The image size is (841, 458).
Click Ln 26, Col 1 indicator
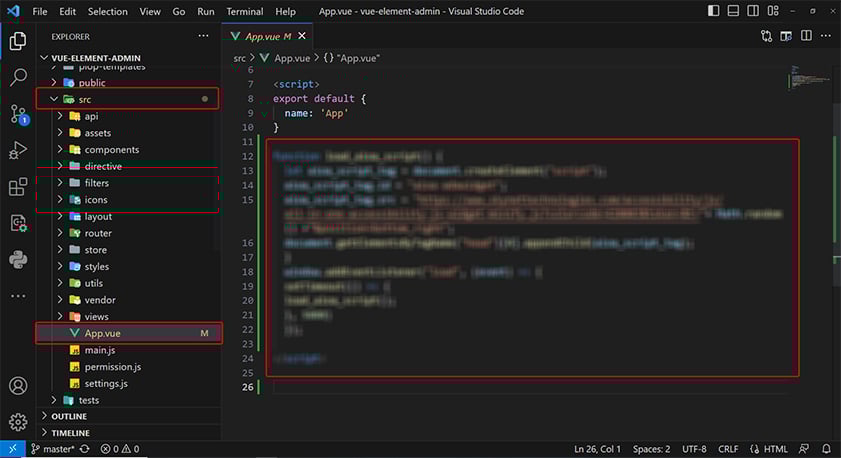point(597,449)
